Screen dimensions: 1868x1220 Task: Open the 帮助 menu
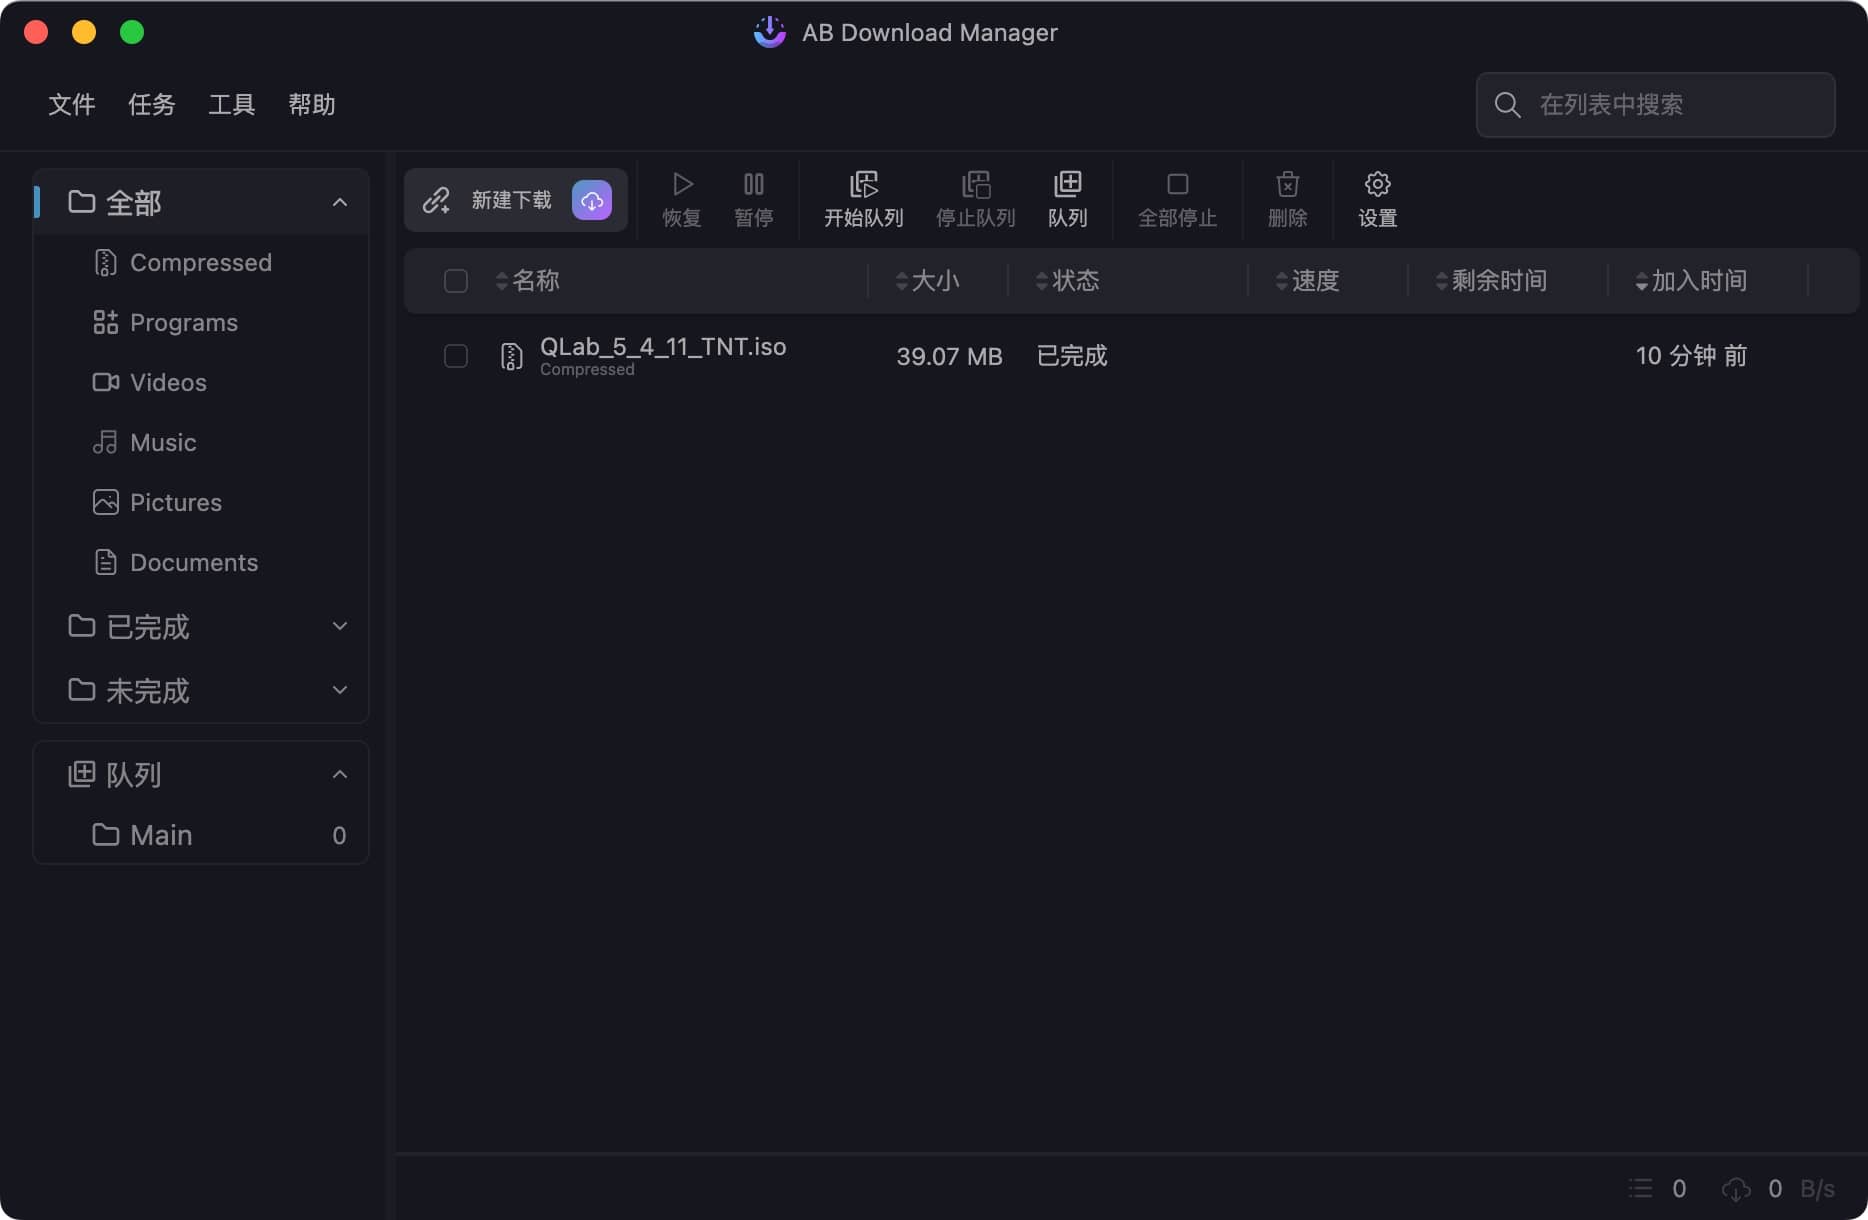(312, 104)
